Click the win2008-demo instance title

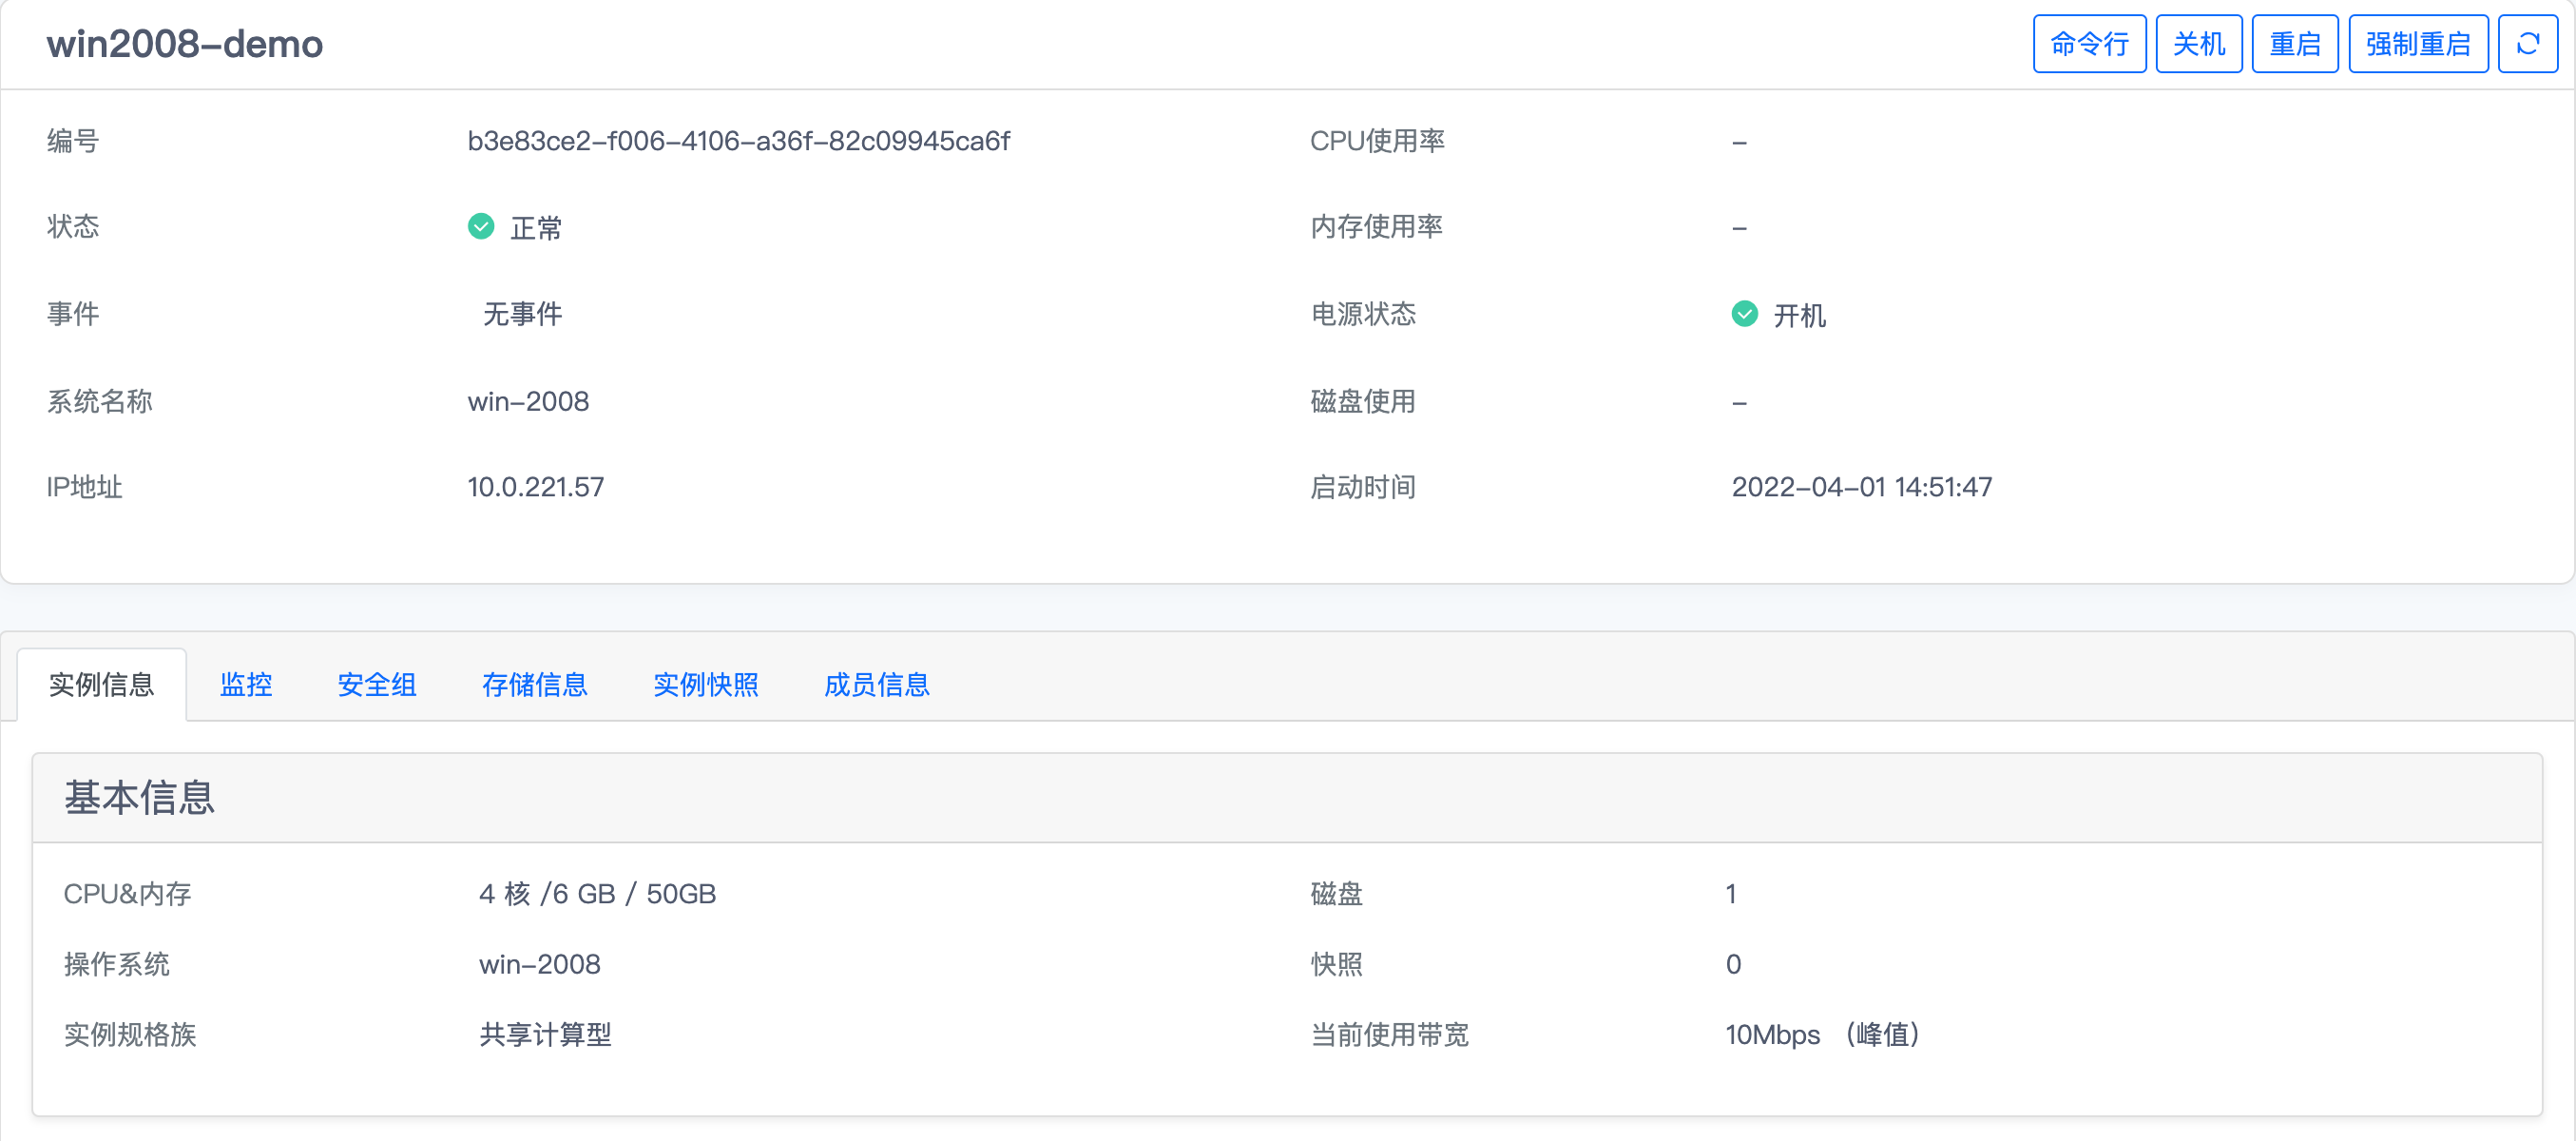click(185, 44)
